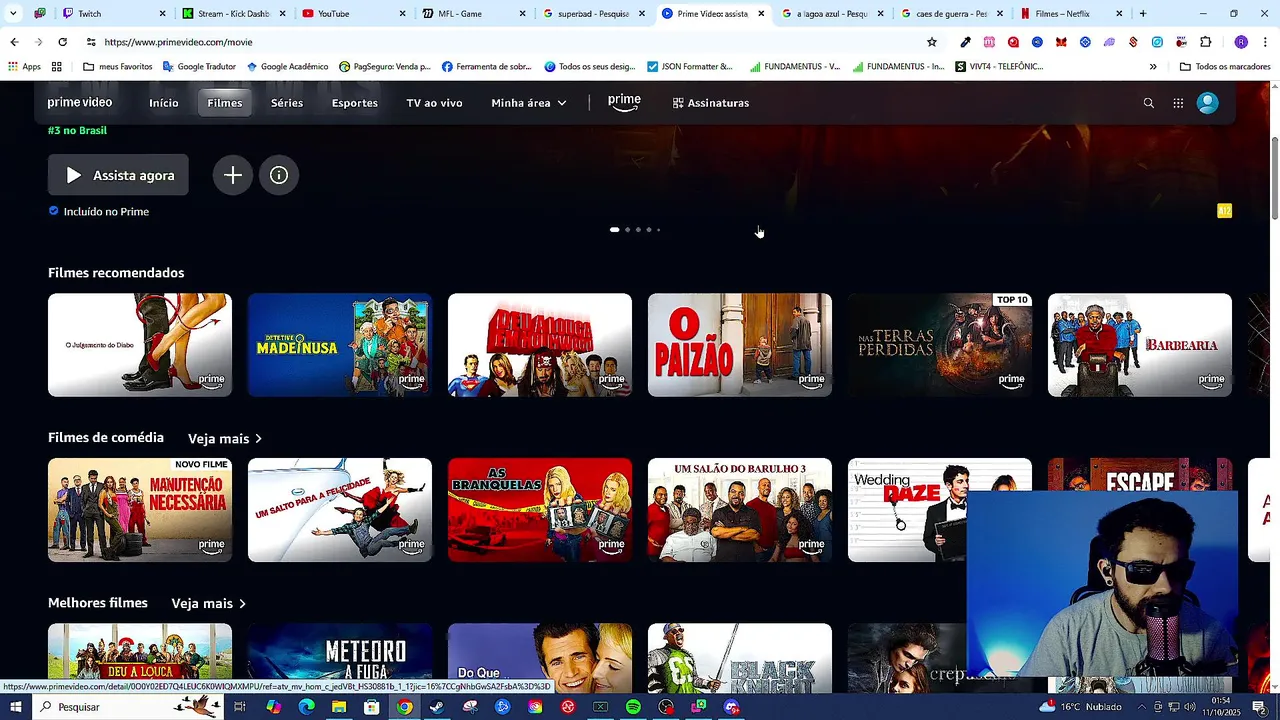Open Meteoro A Fuga movie card
The height and width of the screenshot is (720, 1280).
340,658
